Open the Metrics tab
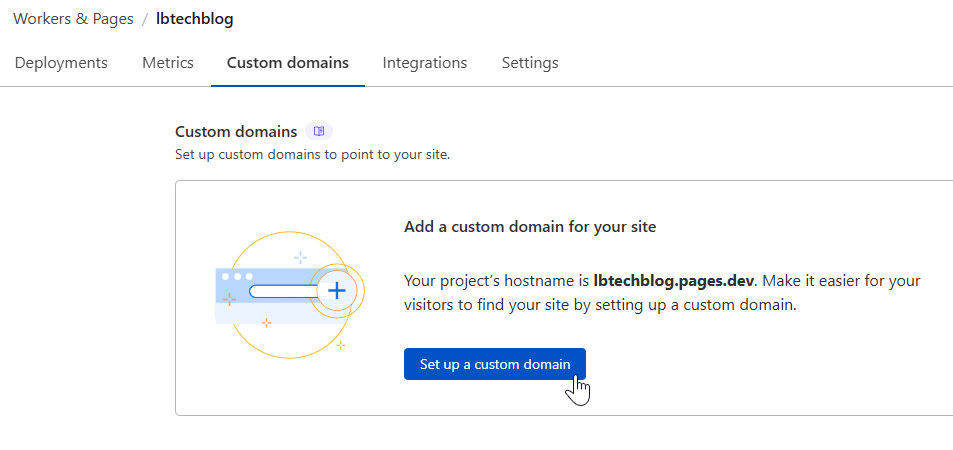This screenshot has height=450, width=953. click(168, 63)
